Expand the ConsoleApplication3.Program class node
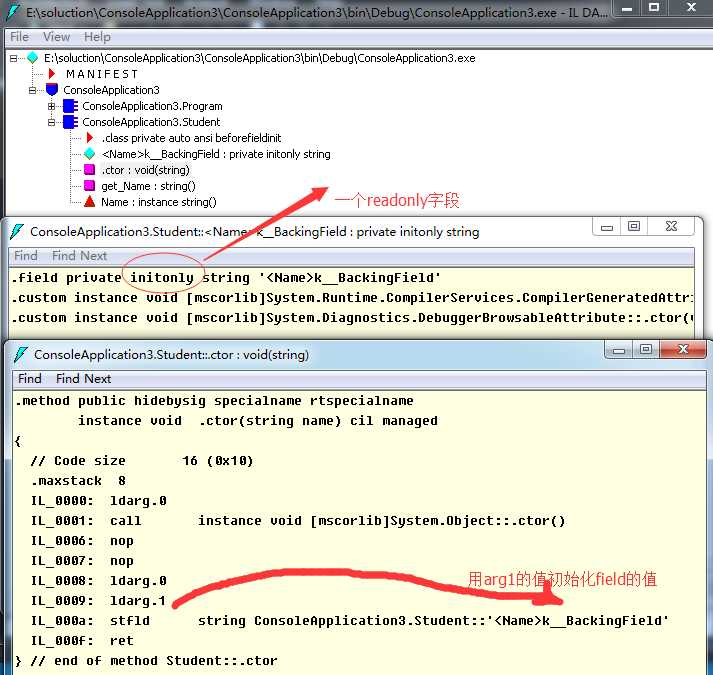The width and height of the screenshot is (713, 675). pos(51,106)
